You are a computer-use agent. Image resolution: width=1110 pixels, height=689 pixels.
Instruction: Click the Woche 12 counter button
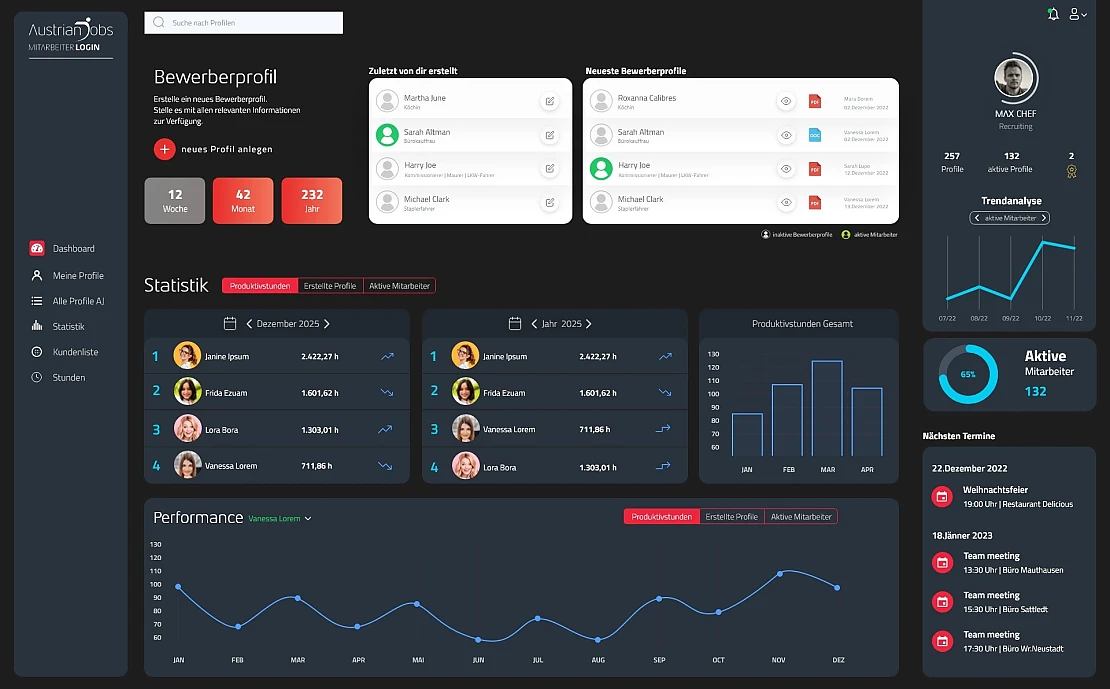tap(175, 201)
